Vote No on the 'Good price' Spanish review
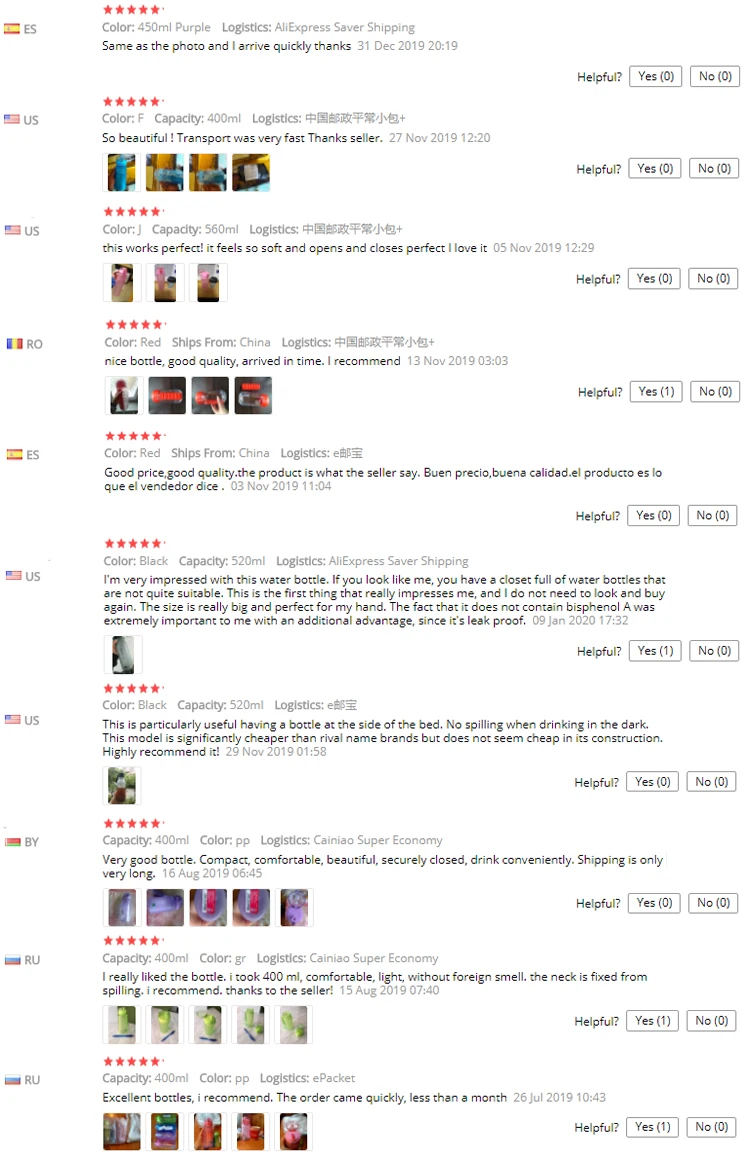This screenshot has height=1162, width=750. tap(713, 515)
